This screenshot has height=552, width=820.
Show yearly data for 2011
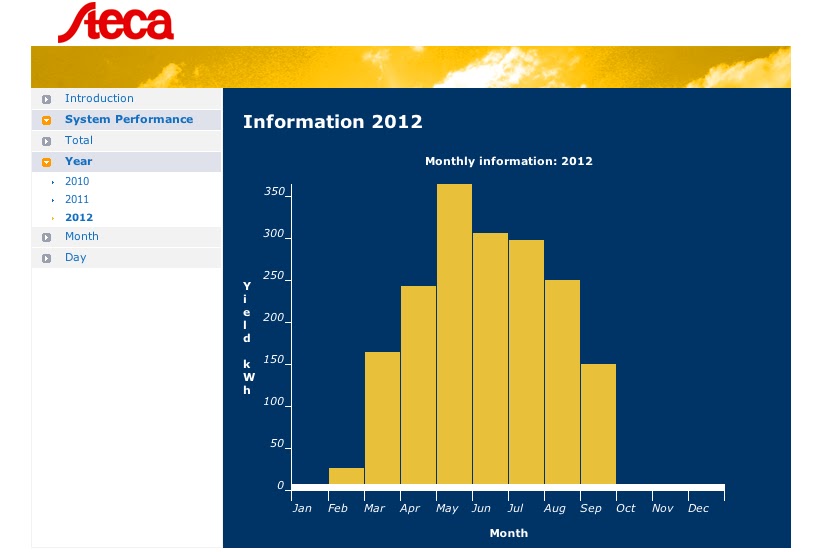click(77, 199)
